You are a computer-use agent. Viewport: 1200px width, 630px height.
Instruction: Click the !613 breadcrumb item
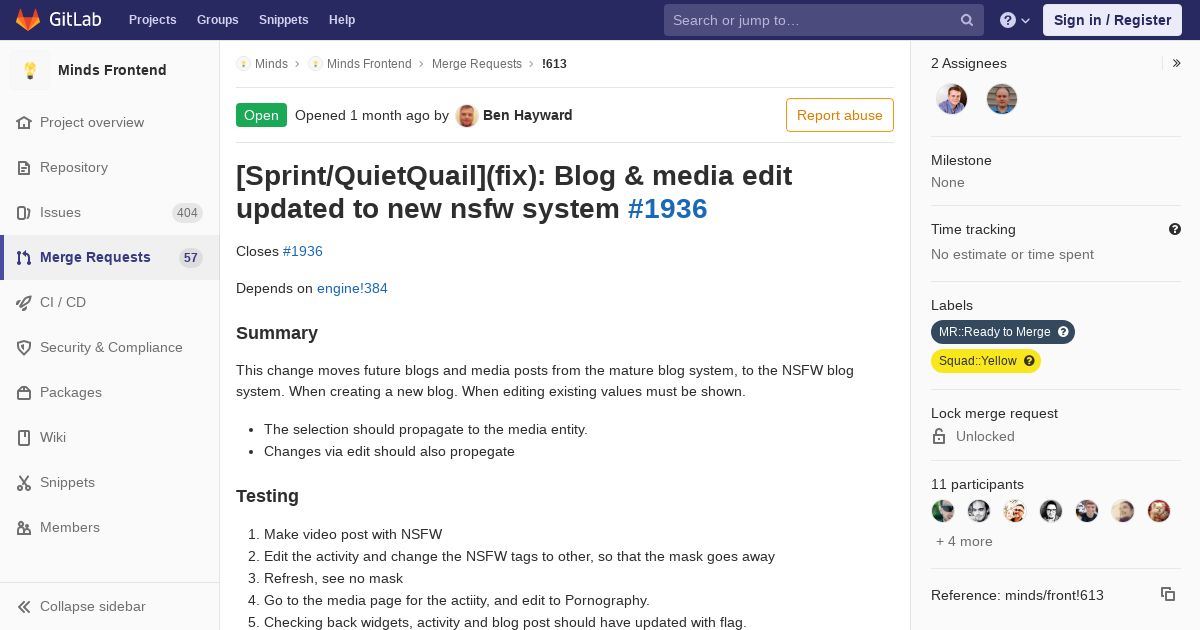point(554,64)
